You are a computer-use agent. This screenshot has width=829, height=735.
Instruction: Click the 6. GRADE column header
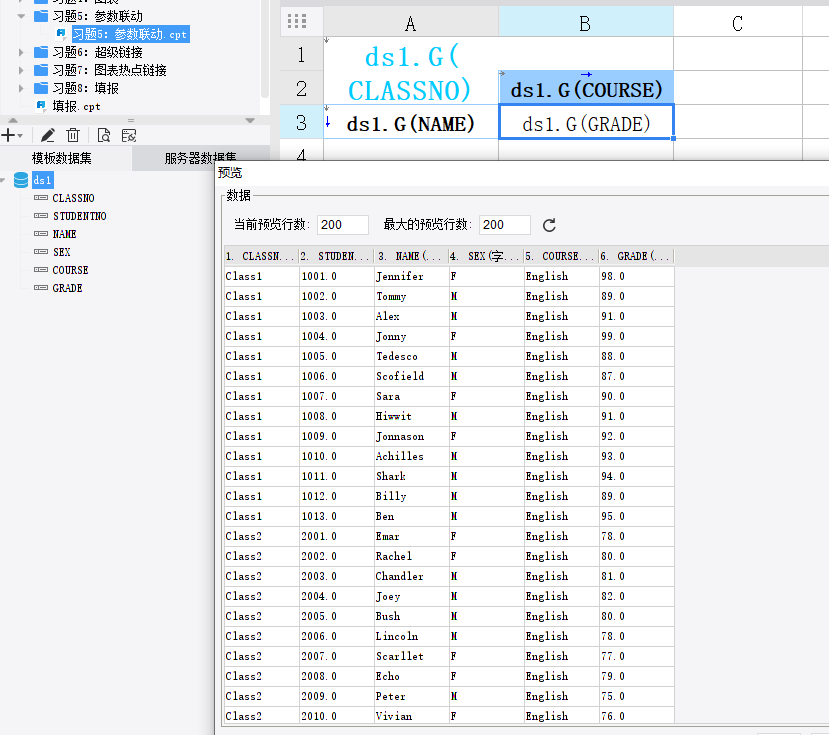[636, 256]
